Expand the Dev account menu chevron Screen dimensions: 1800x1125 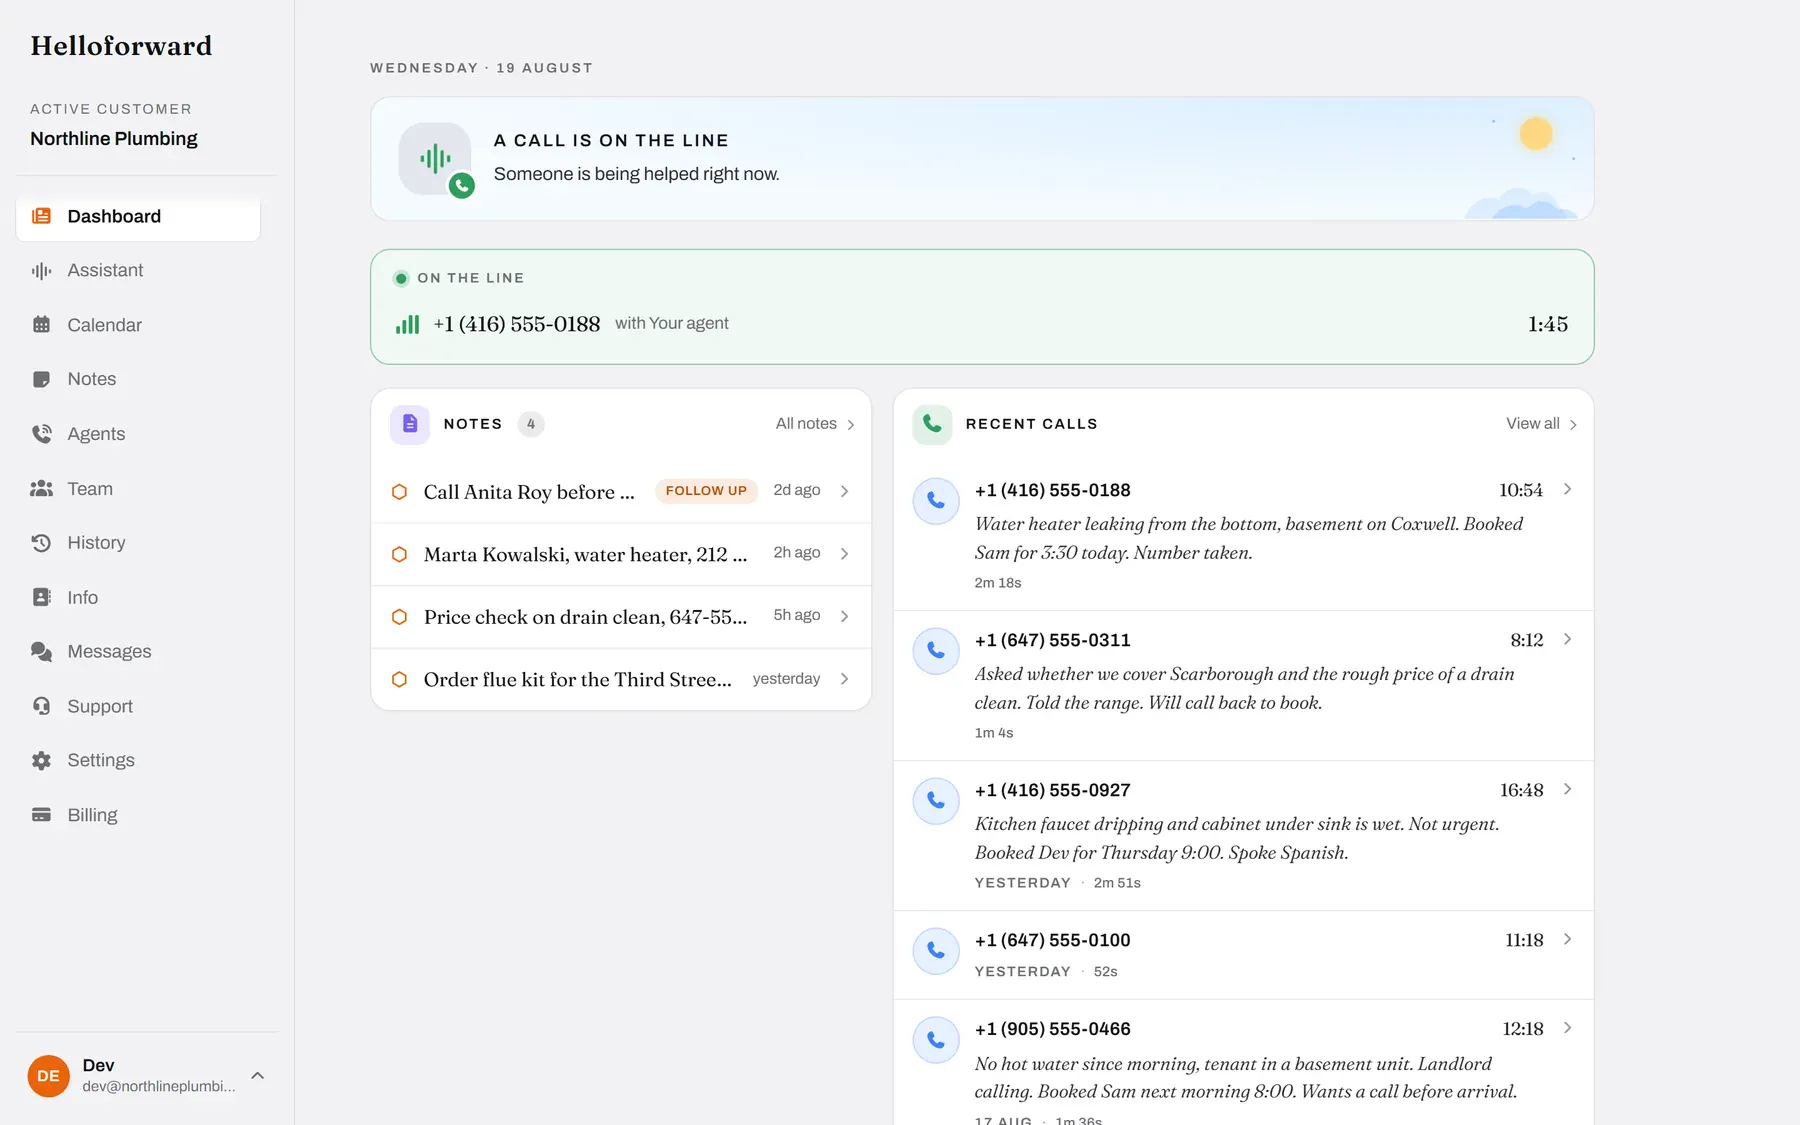(257, 1076)
